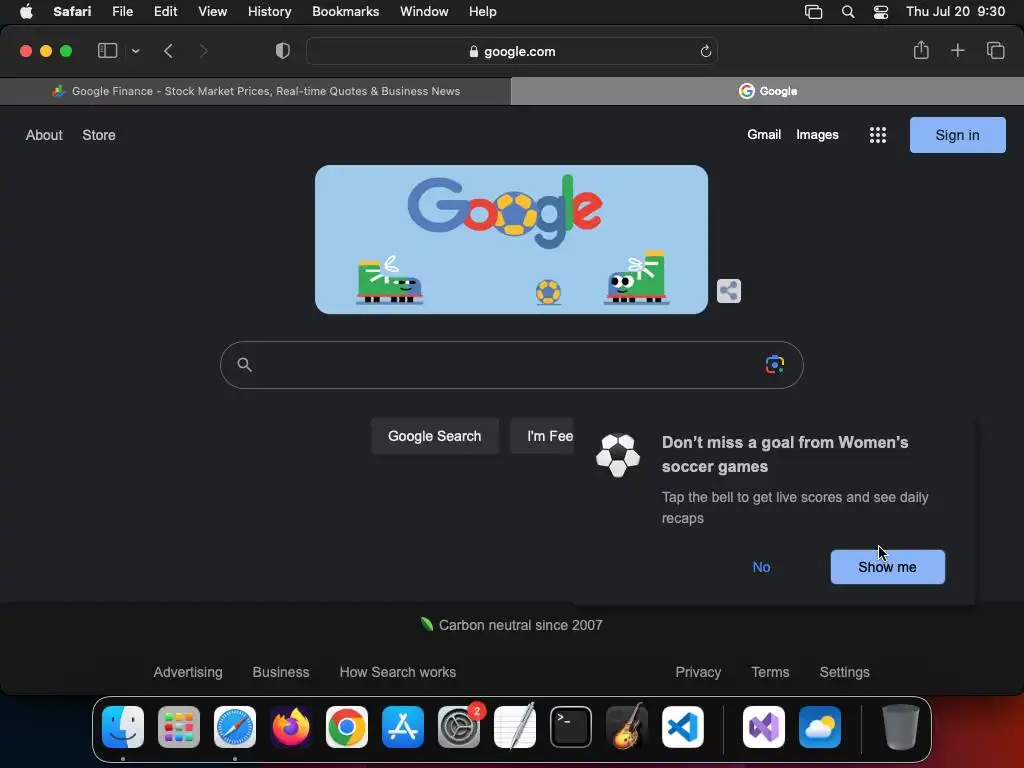Screen dimensions: 1024x768
Task: Click the Sign in button
Action: point(957,135)
